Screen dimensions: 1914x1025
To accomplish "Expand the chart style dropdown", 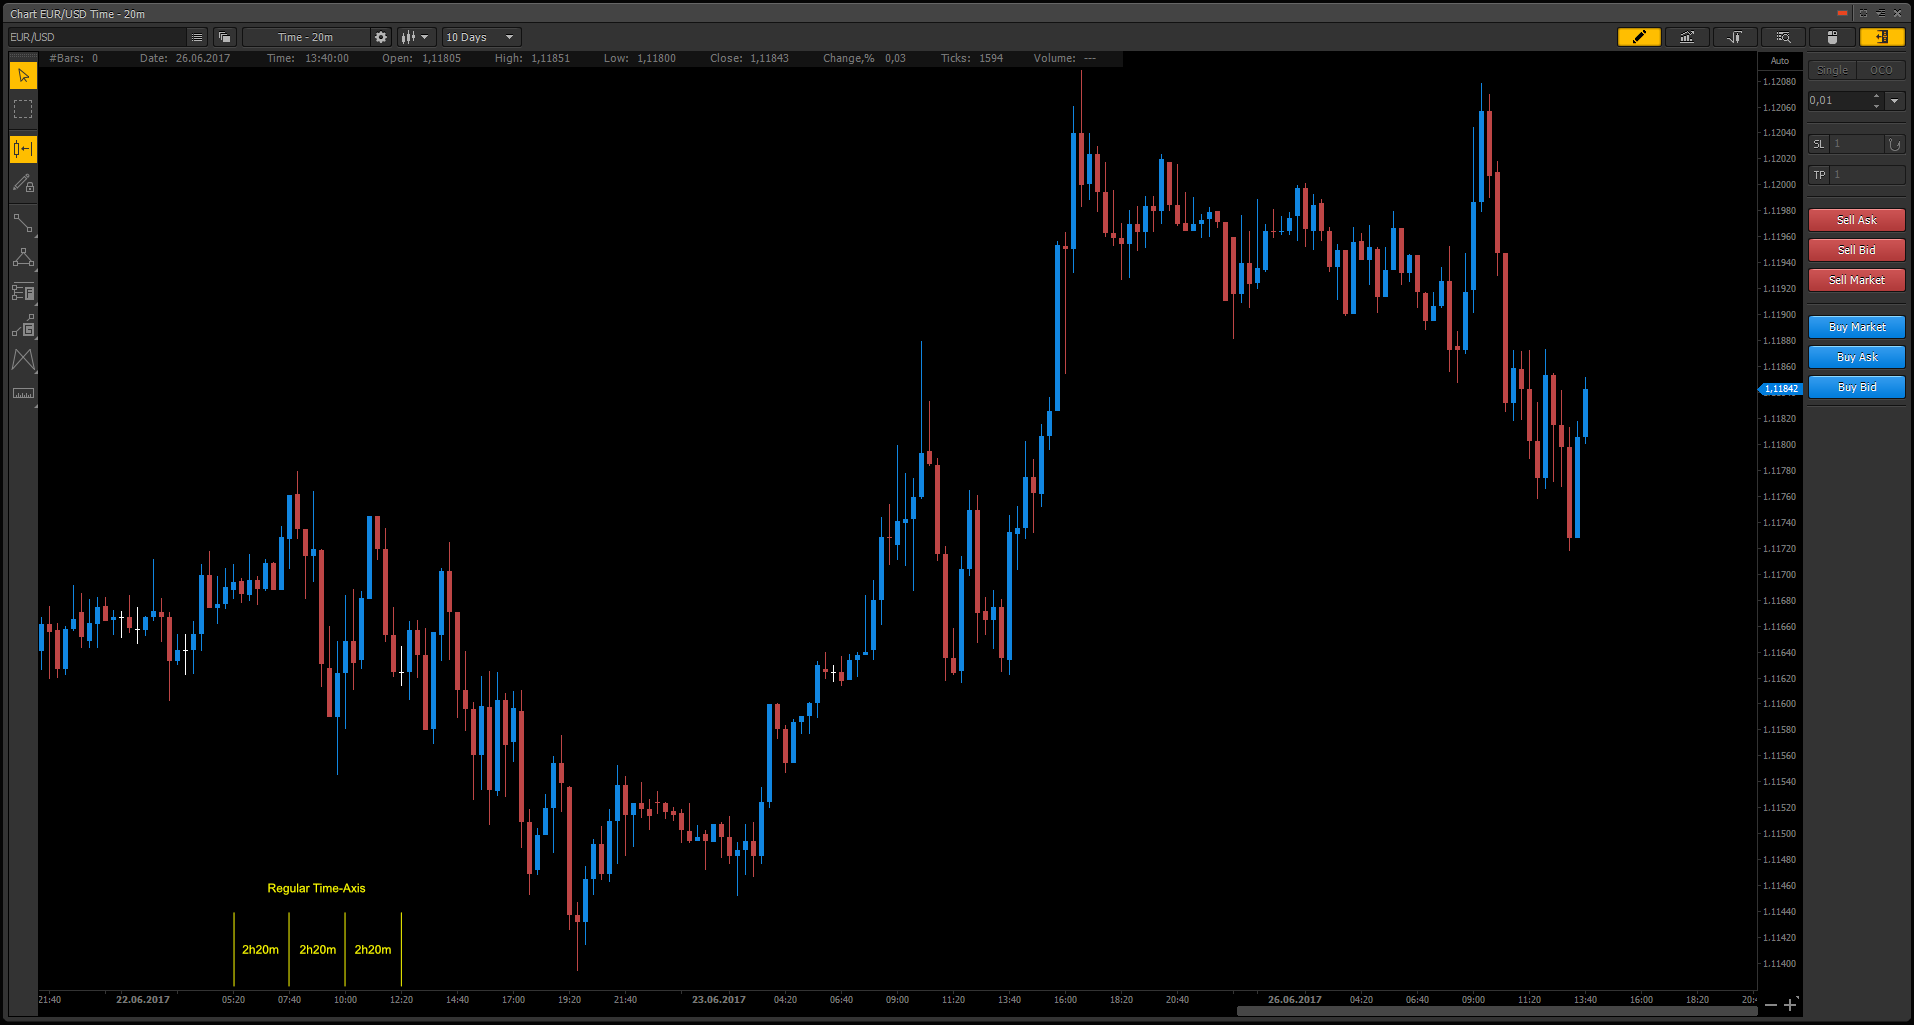I will tap(416, 37).
